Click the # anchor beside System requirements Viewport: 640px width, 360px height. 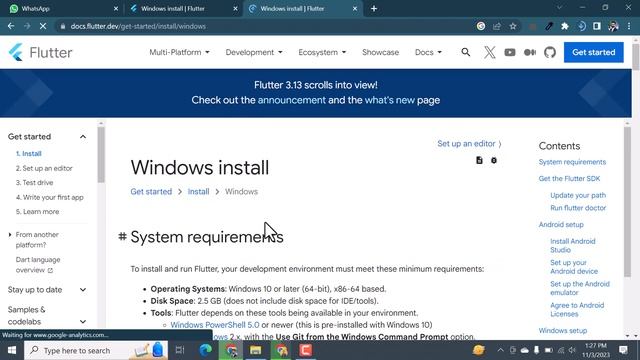122,237
